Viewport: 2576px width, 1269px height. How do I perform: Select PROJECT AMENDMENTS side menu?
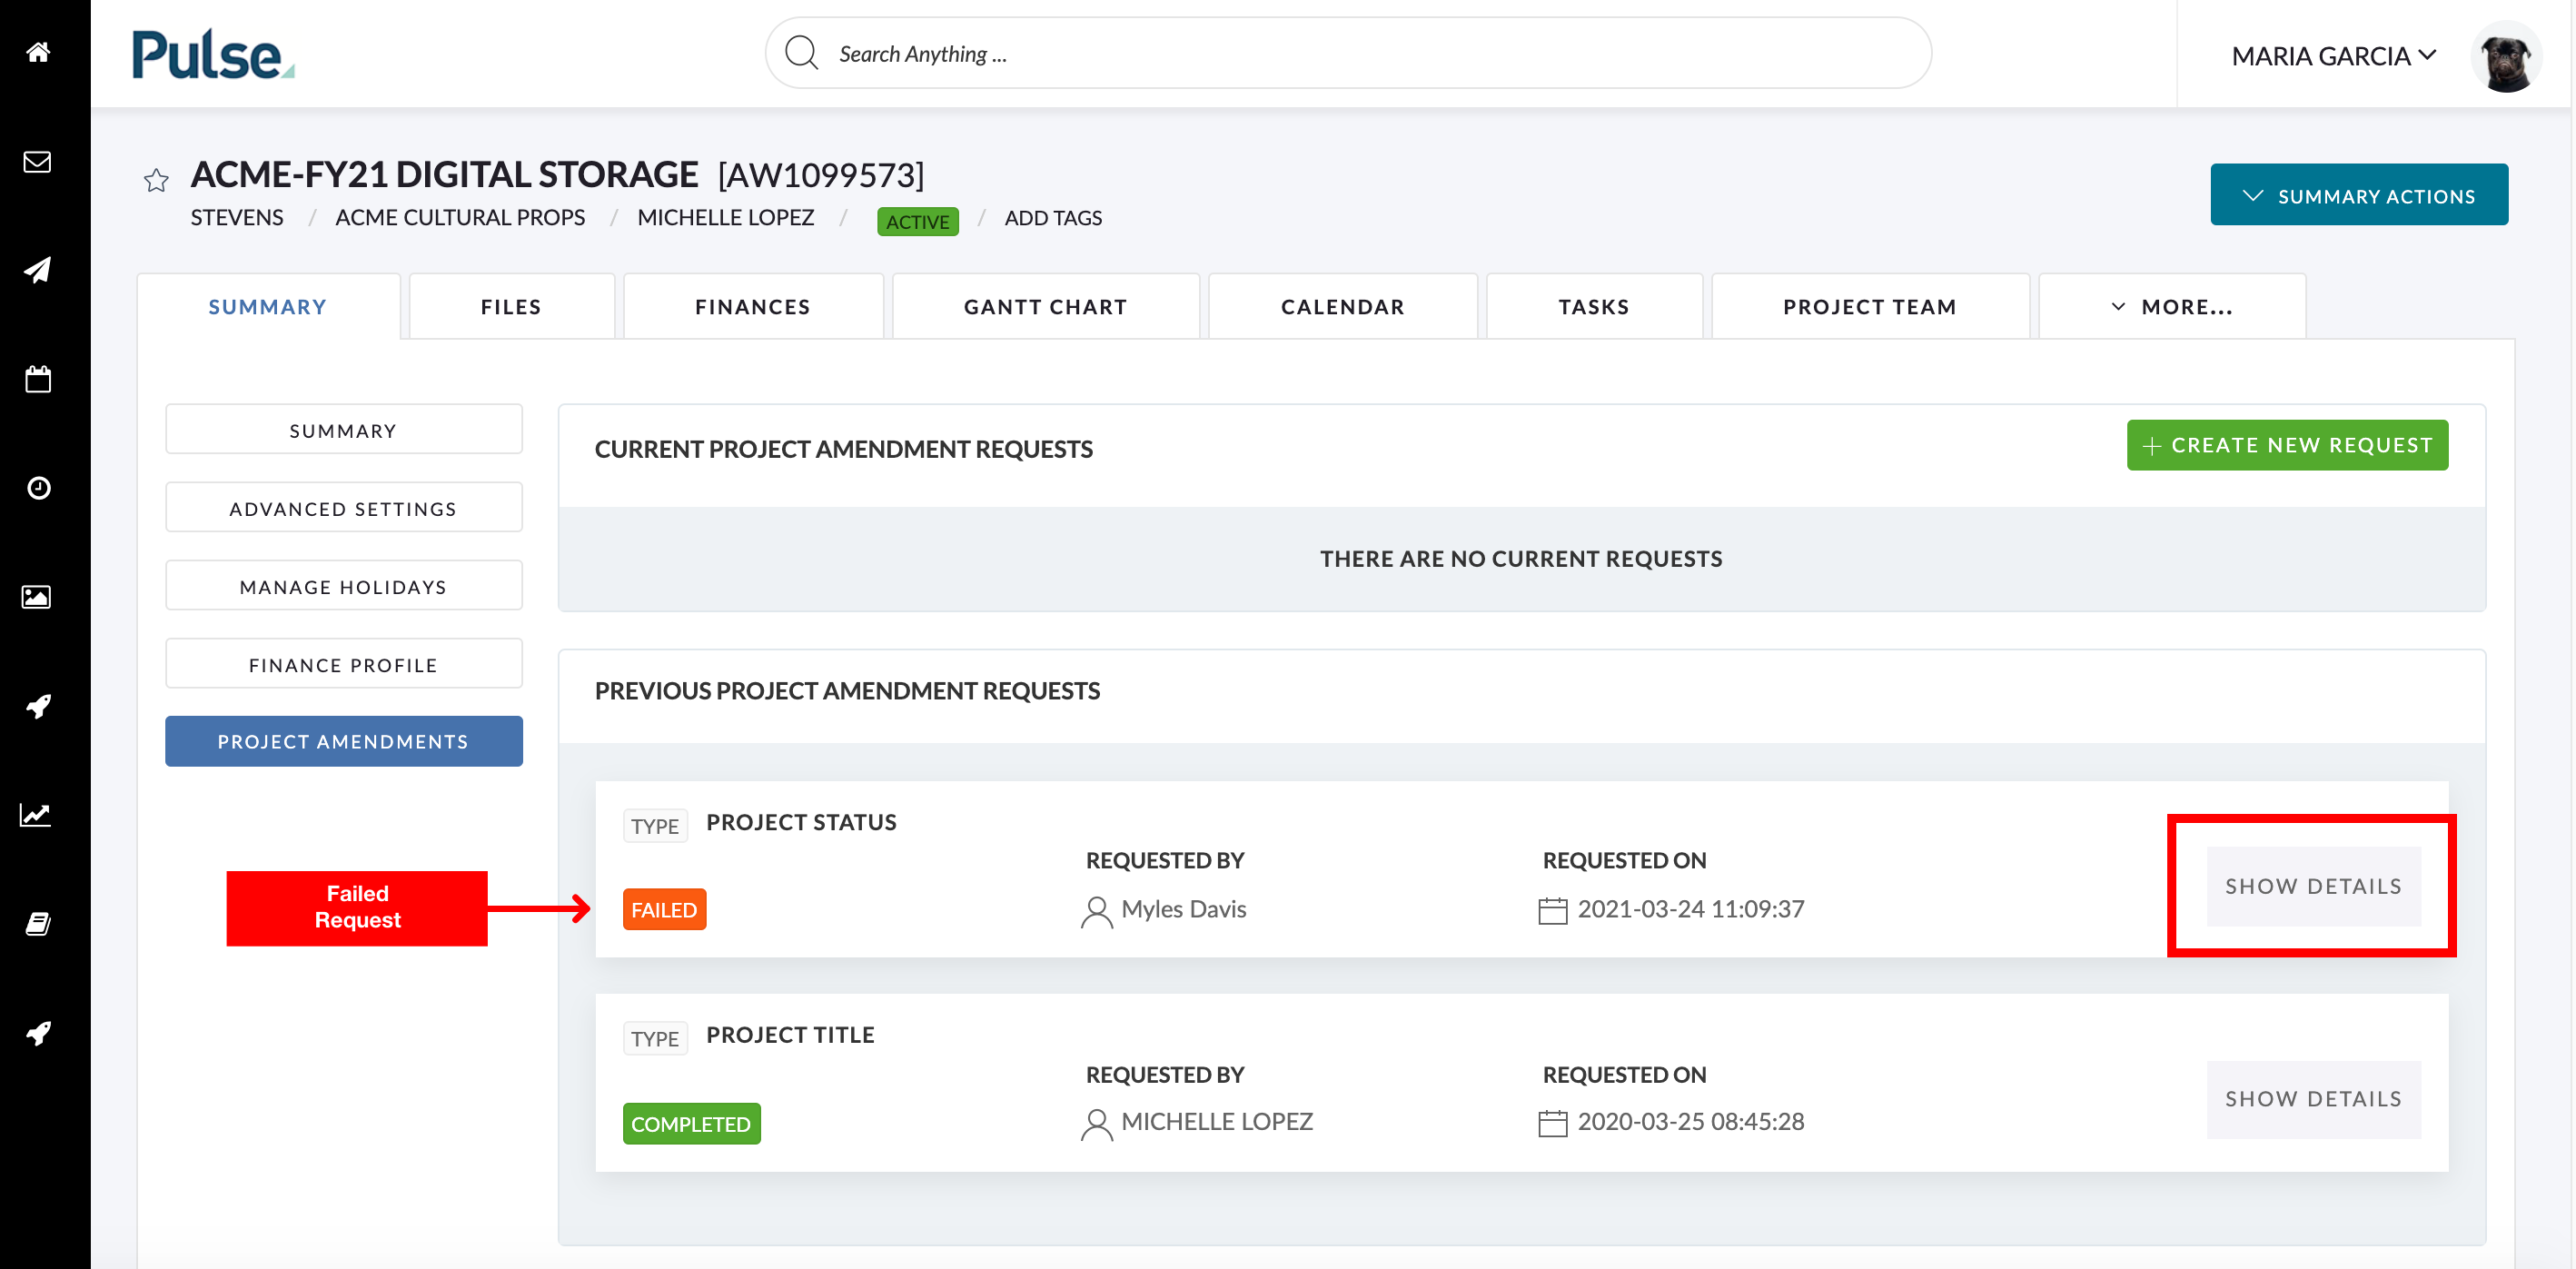(343, 741)
